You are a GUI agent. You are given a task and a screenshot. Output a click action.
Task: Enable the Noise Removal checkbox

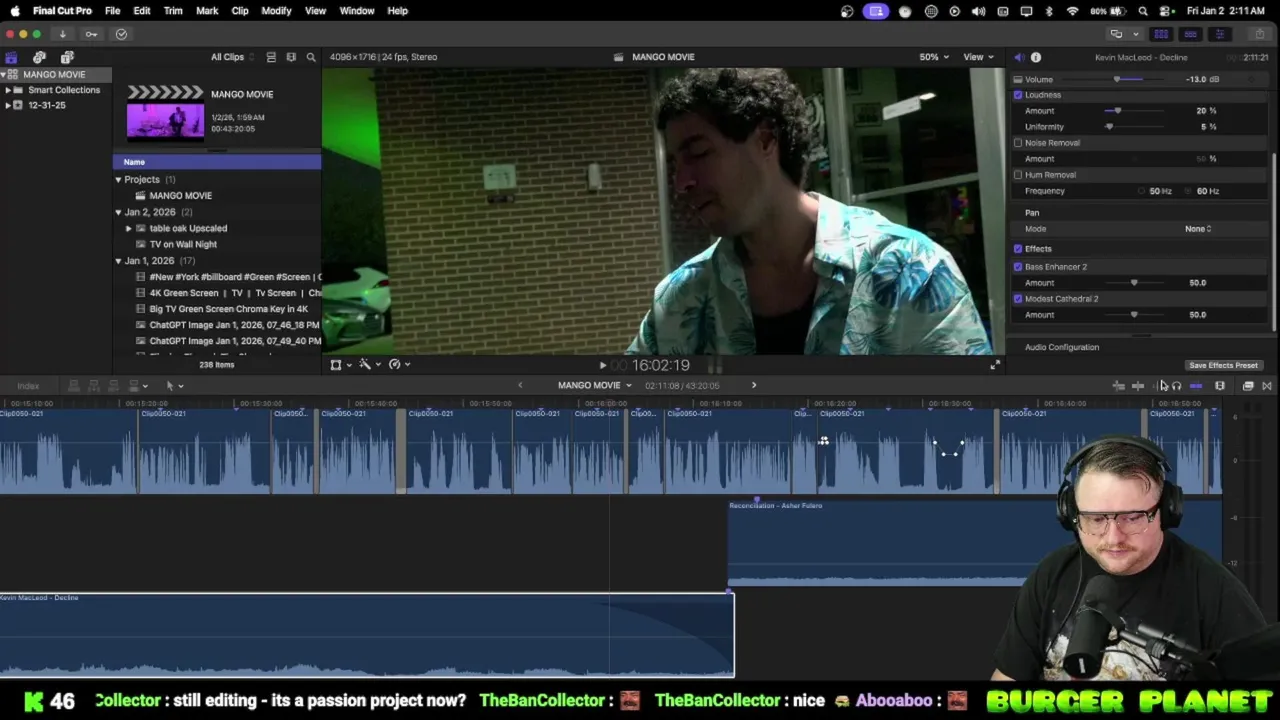click(x=1018, y=143)
